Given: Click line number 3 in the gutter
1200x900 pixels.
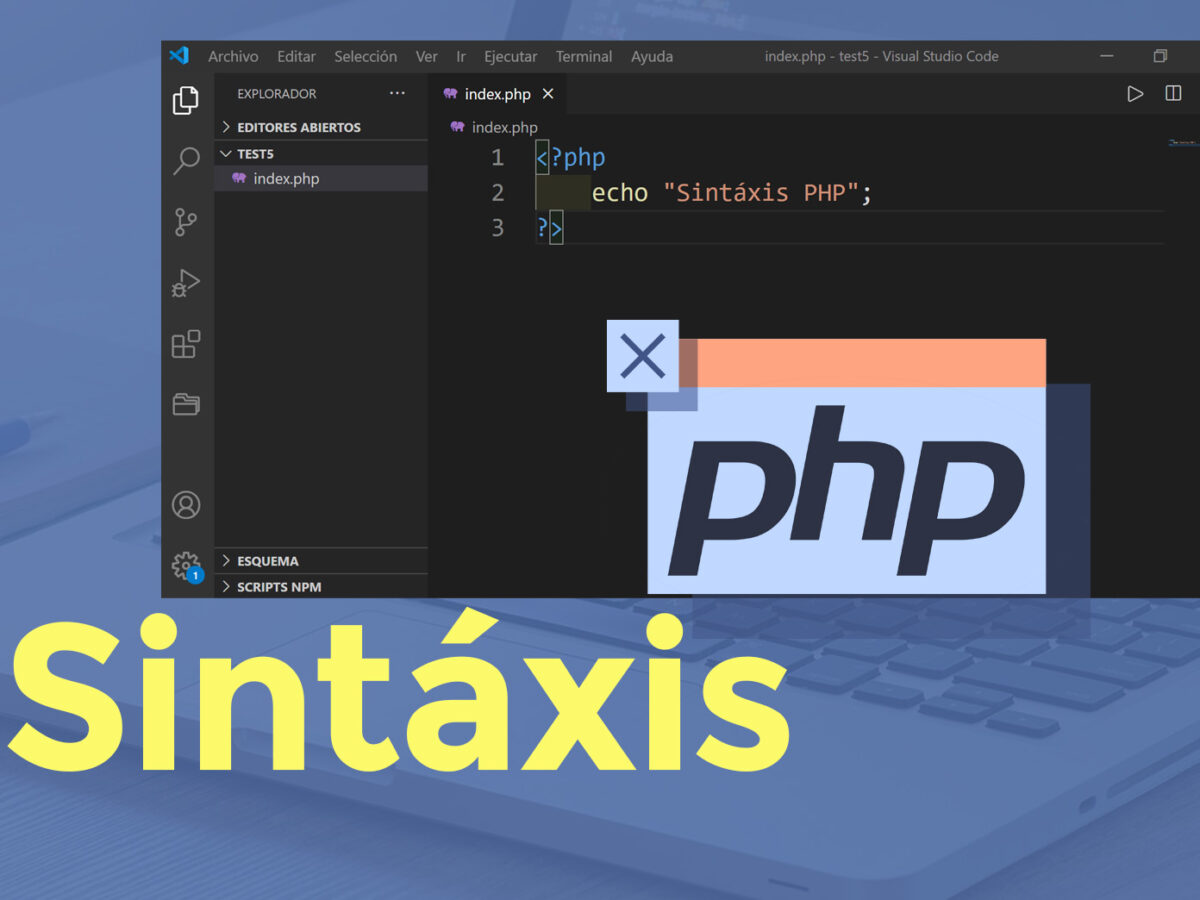Looking at the screenshot, I should click(x=497, y=228).
